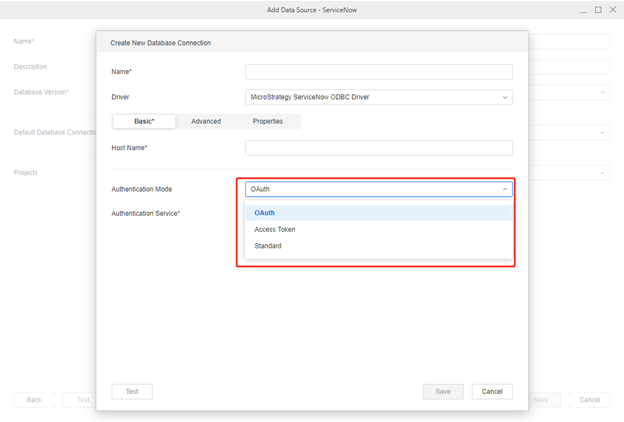Choose OAuth from the authentication list

tap(378, 213)
